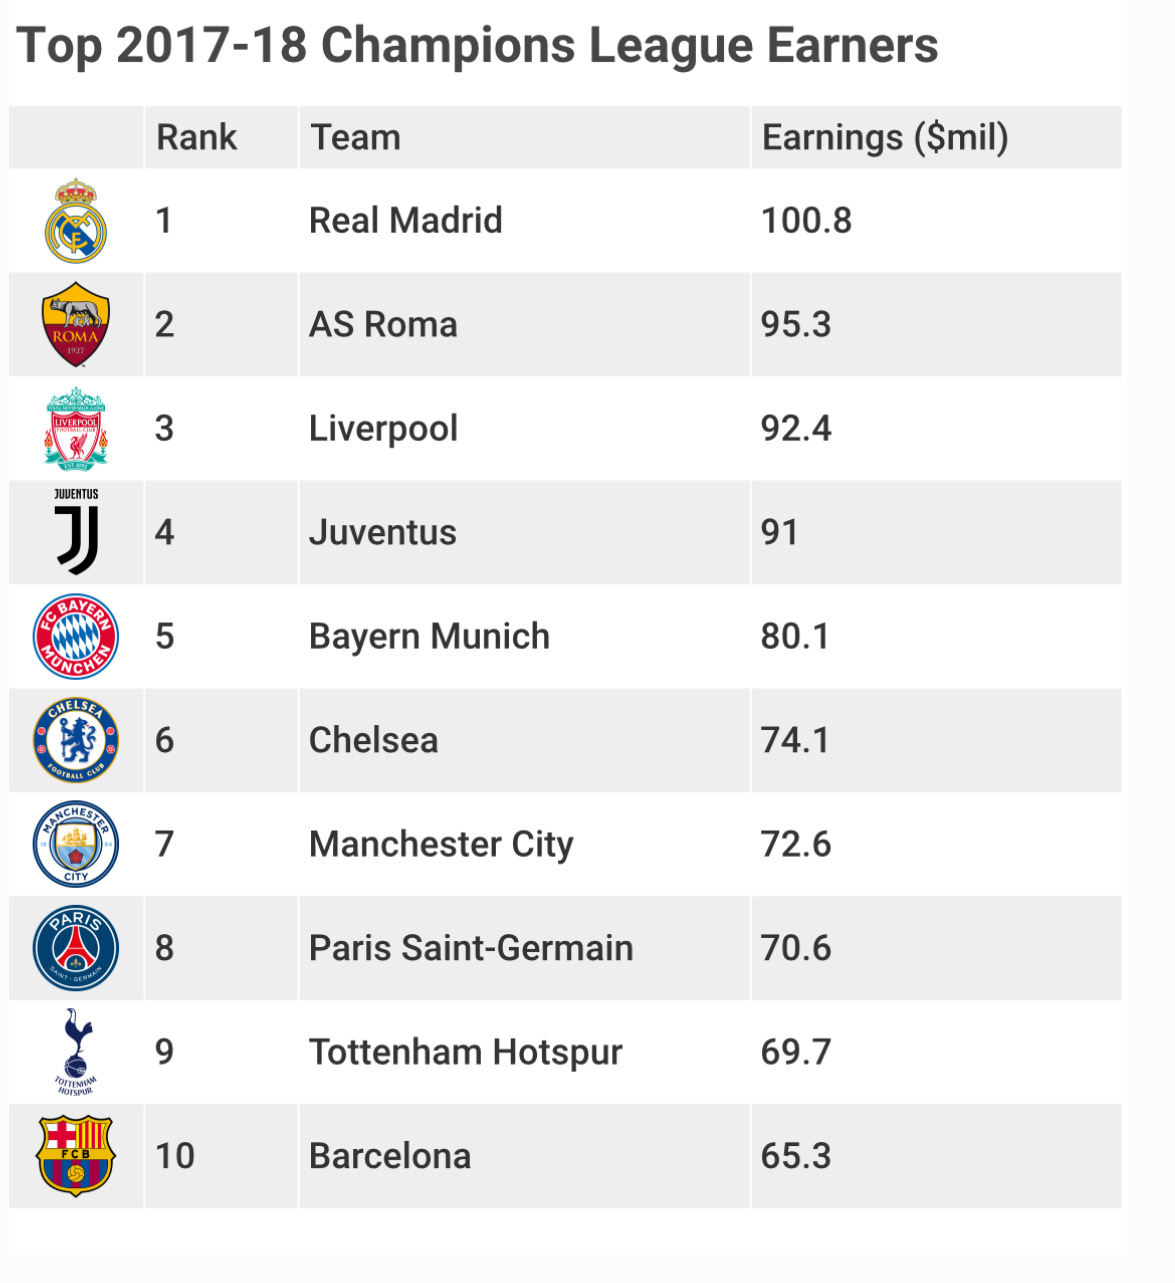Screen dimensions: 1175x1283
Task: Click the Earnings ($mil) column header
Action: pyautogui.click(x=885, y=137)
